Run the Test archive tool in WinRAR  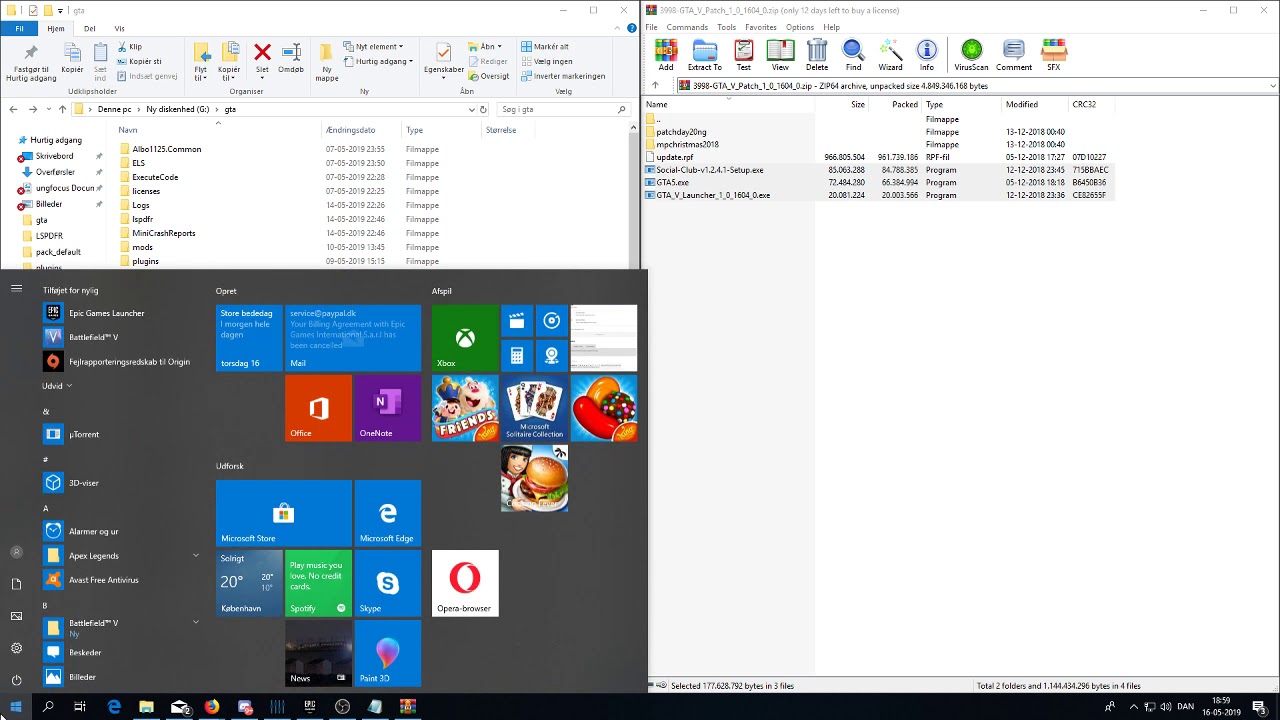pos(743,55)
